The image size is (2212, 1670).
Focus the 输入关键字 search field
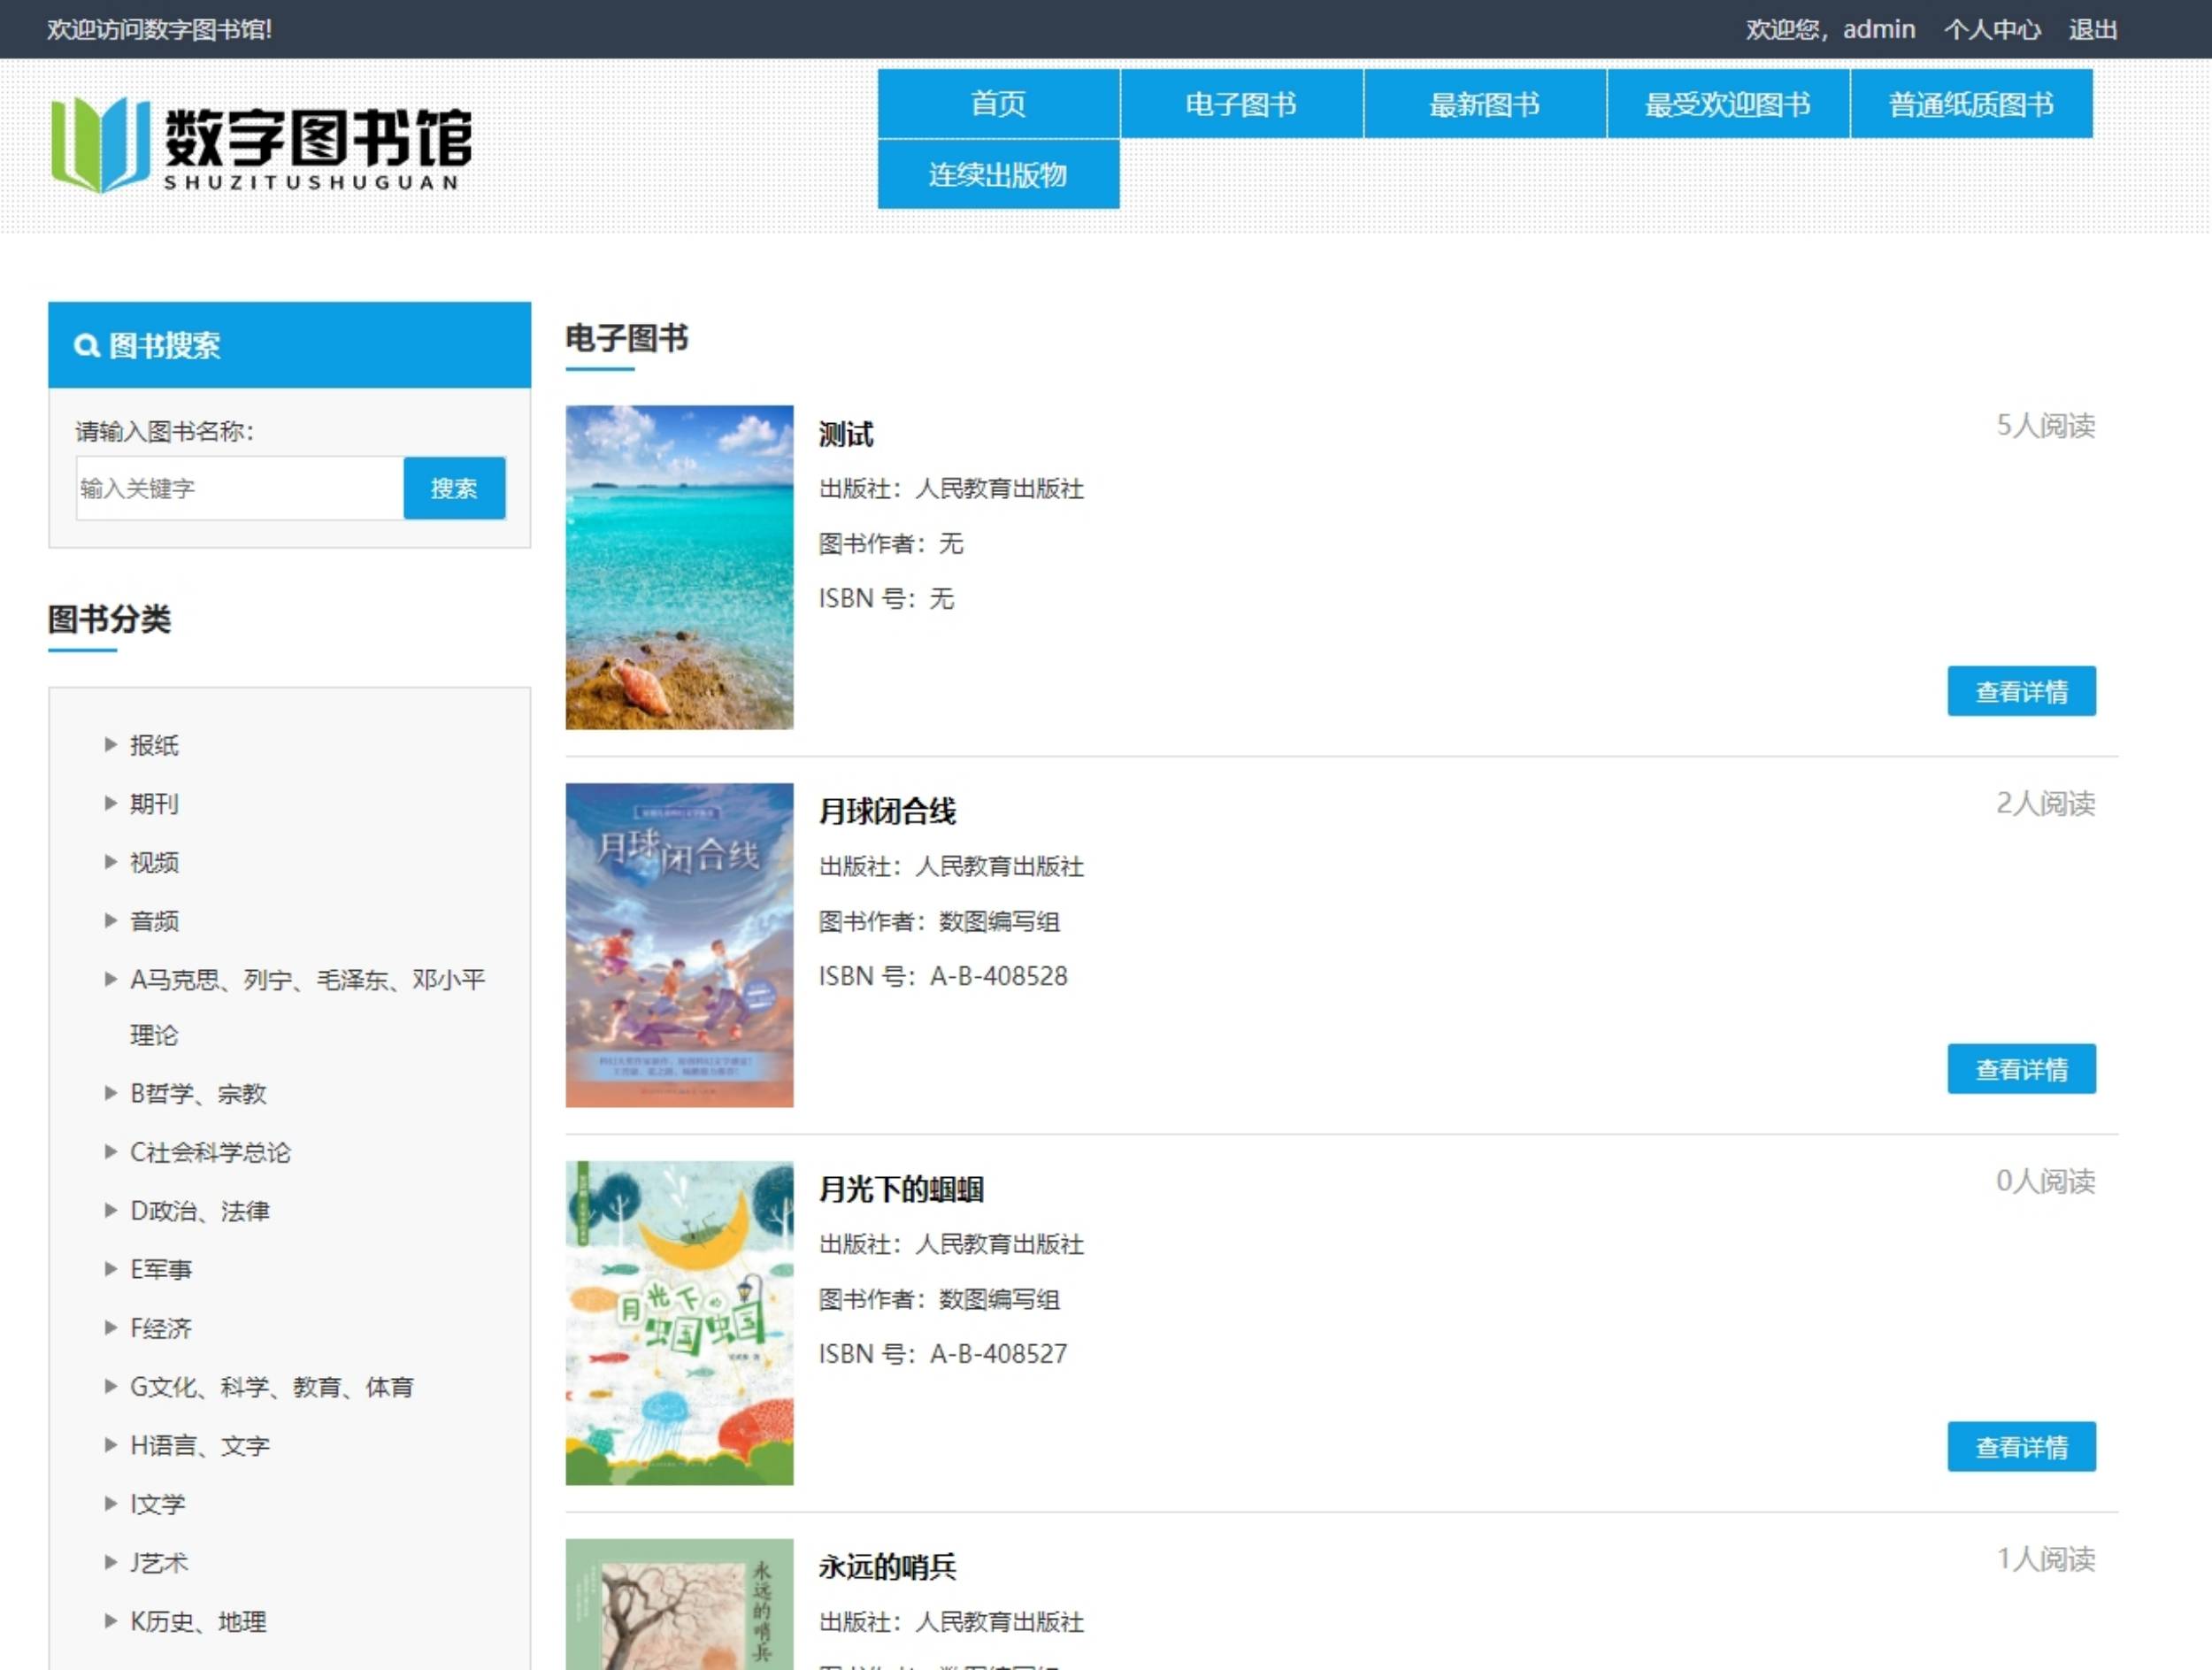[x=240, y=488]
